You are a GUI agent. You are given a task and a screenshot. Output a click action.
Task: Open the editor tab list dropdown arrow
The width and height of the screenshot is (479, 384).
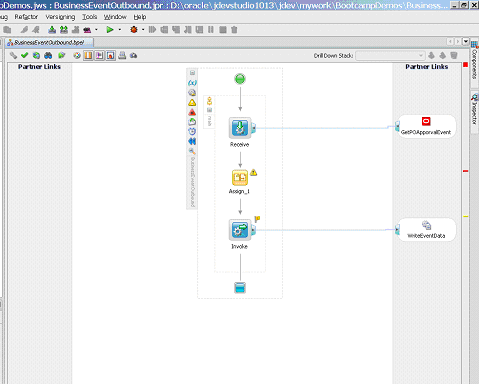tap(466, 42)
